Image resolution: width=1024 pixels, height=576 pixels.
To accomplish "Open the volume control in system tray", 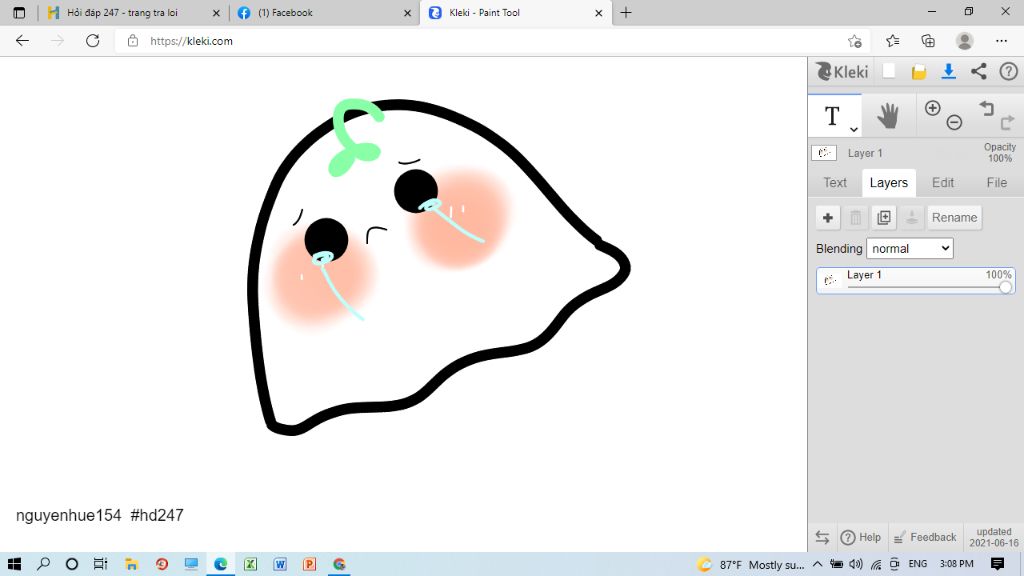I will click(x=856, y=564).
